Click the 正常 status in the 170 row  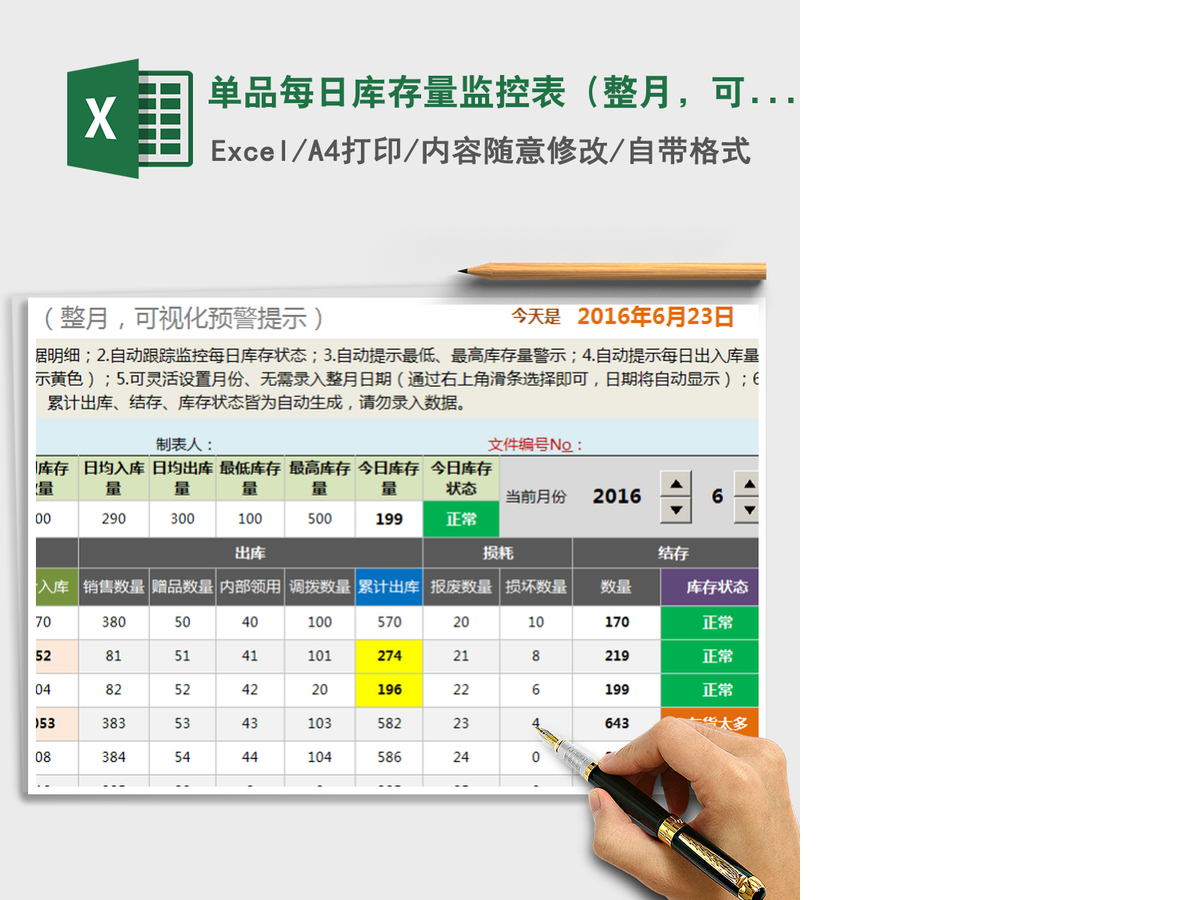tap(710, 622)
